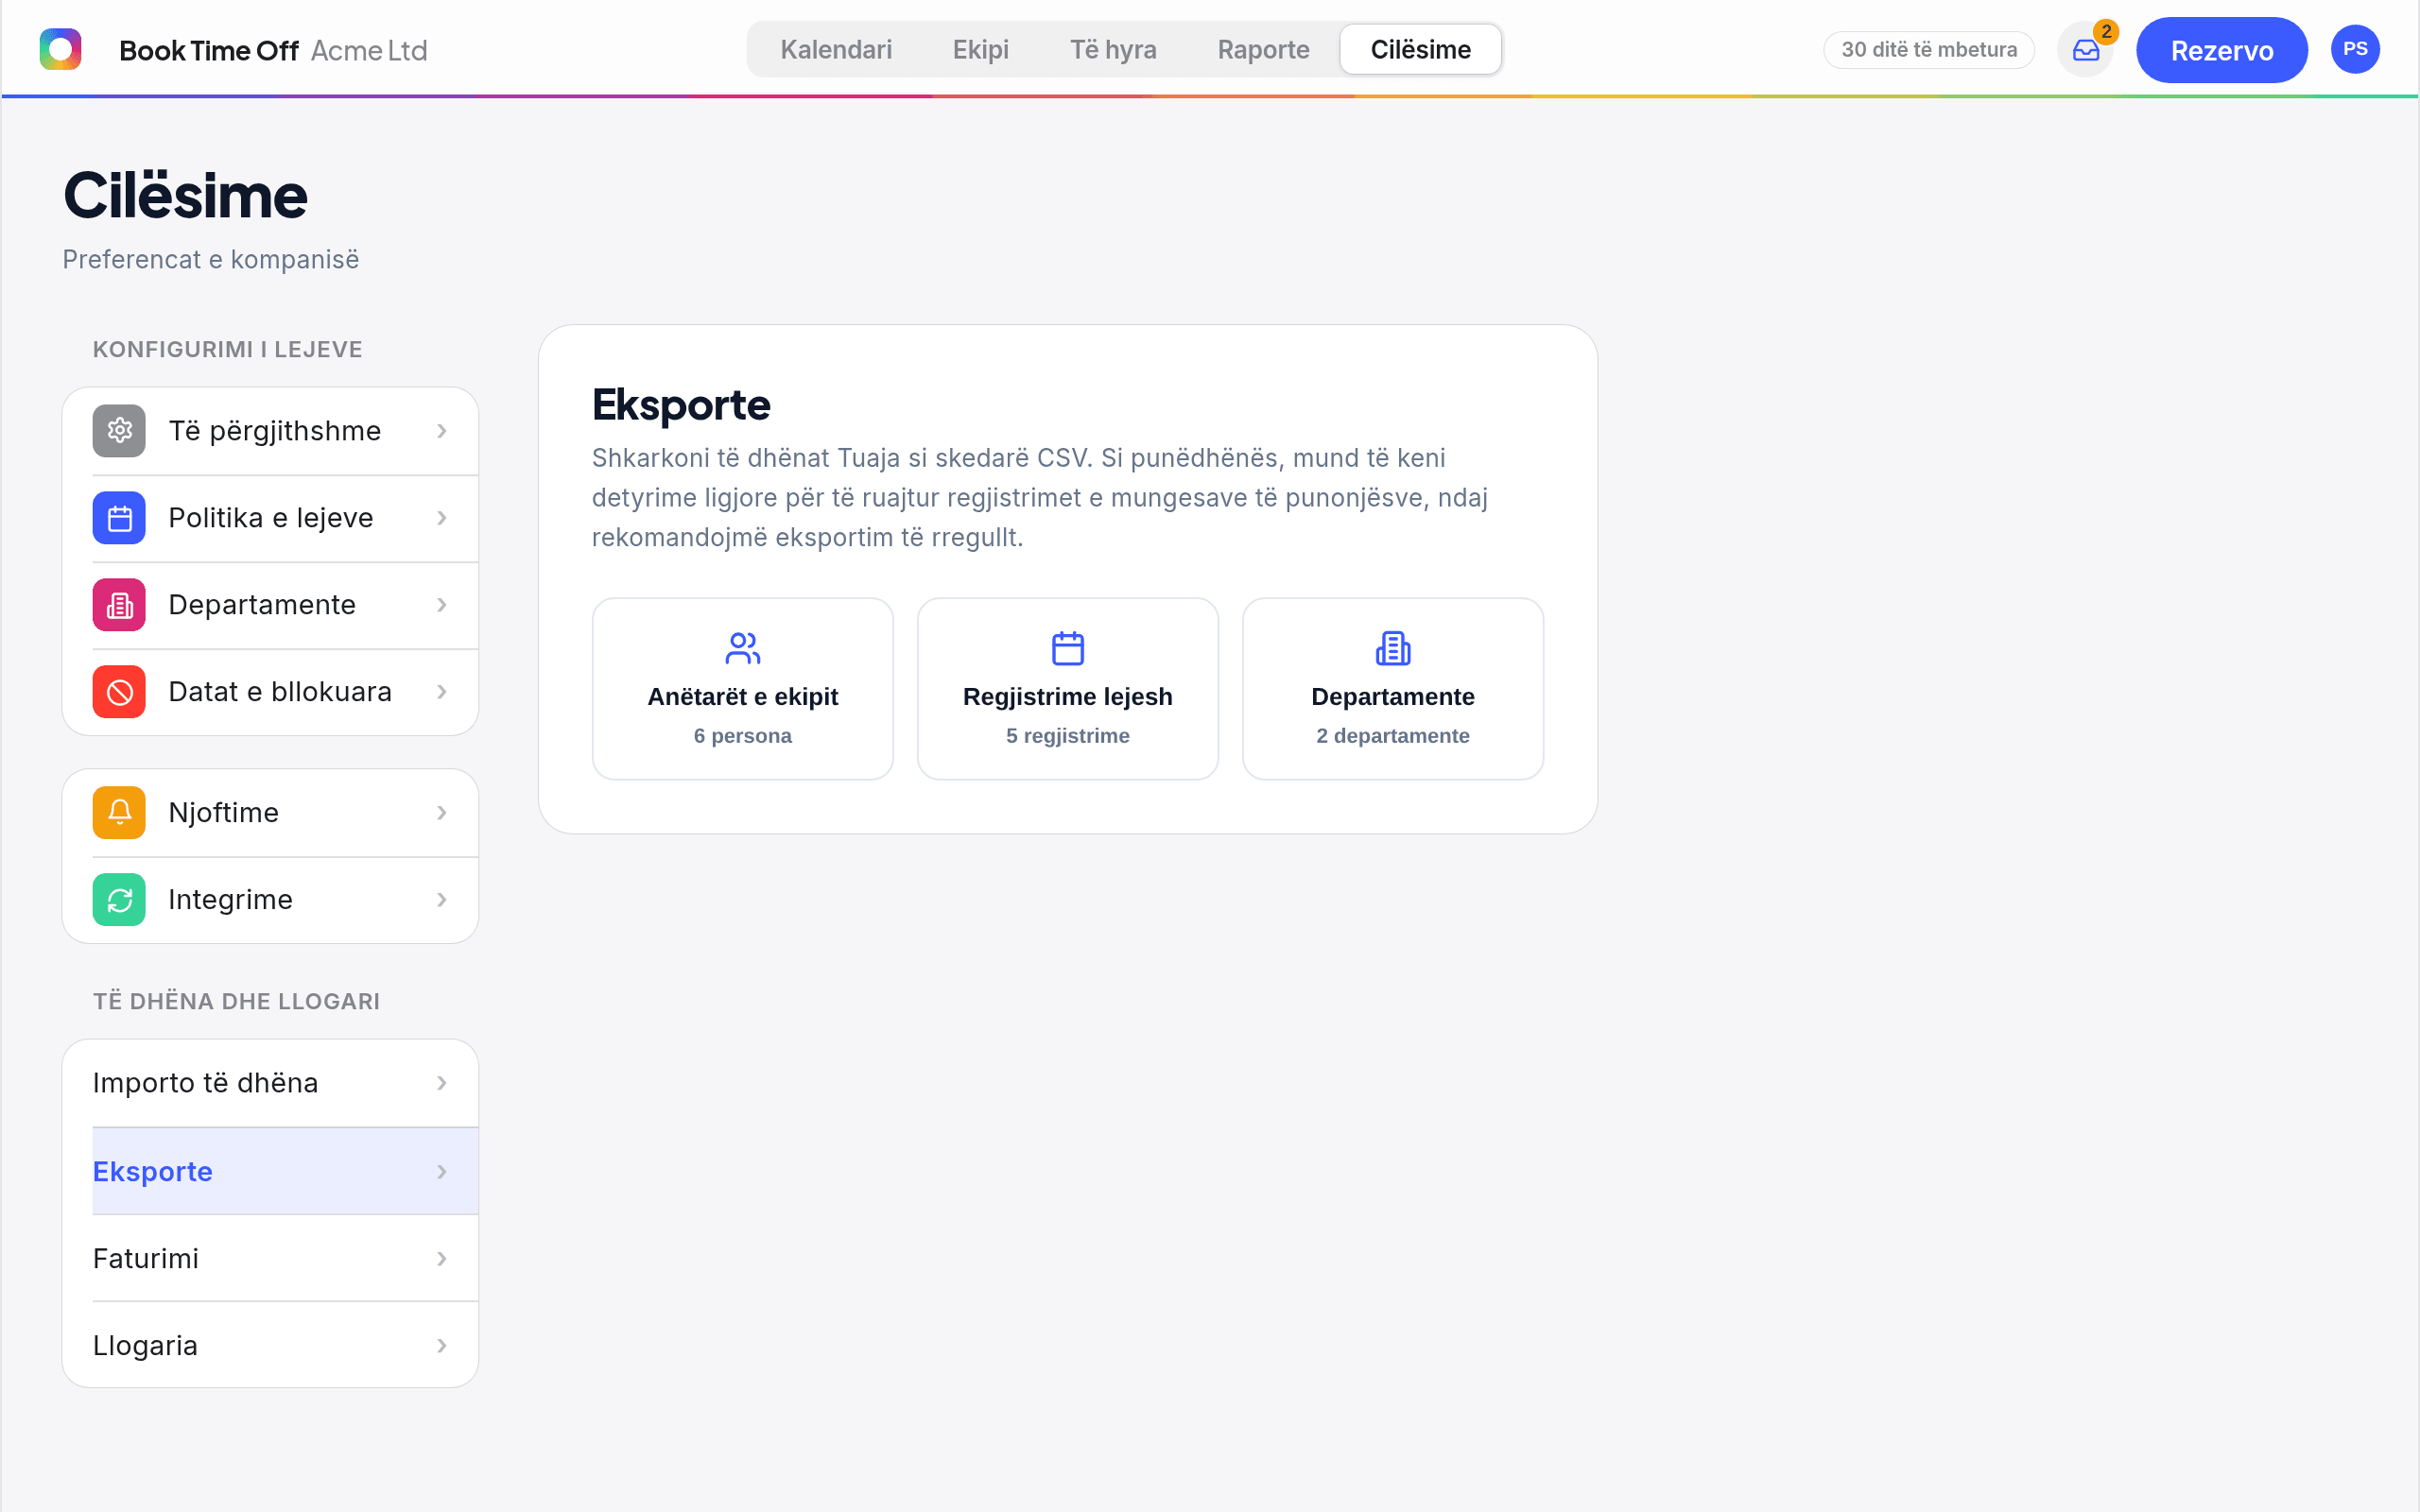Click the chevron next to Llogaria
2420x1512 pixels.
point(441,1346)
